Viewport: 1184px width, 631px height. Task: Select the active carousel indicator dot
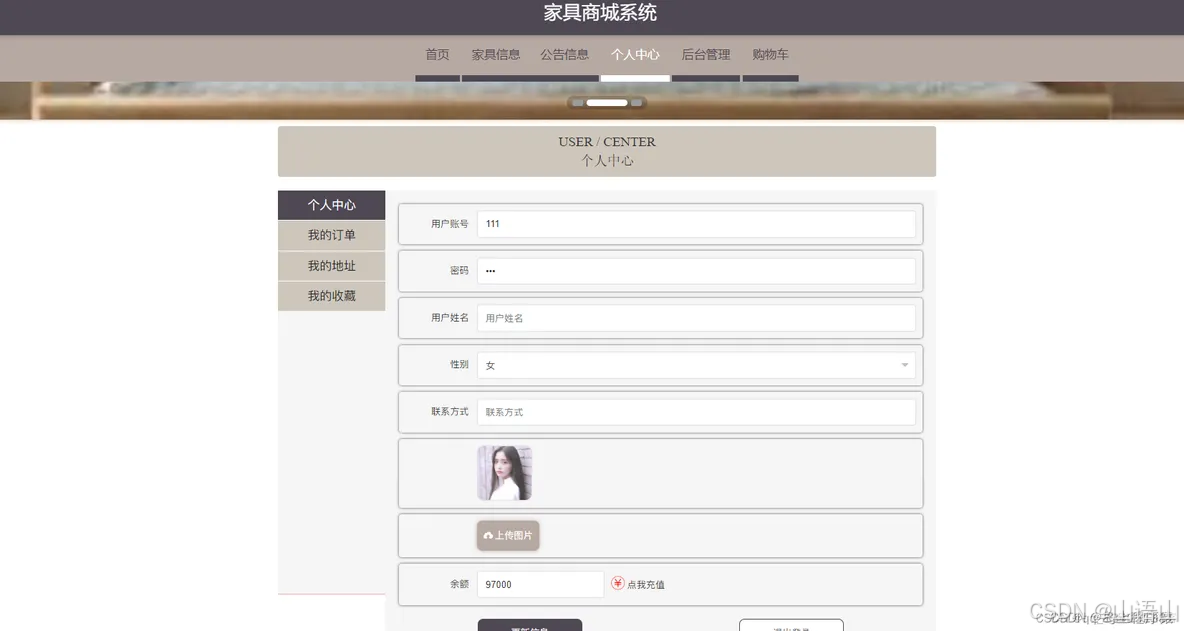(607, 102)
